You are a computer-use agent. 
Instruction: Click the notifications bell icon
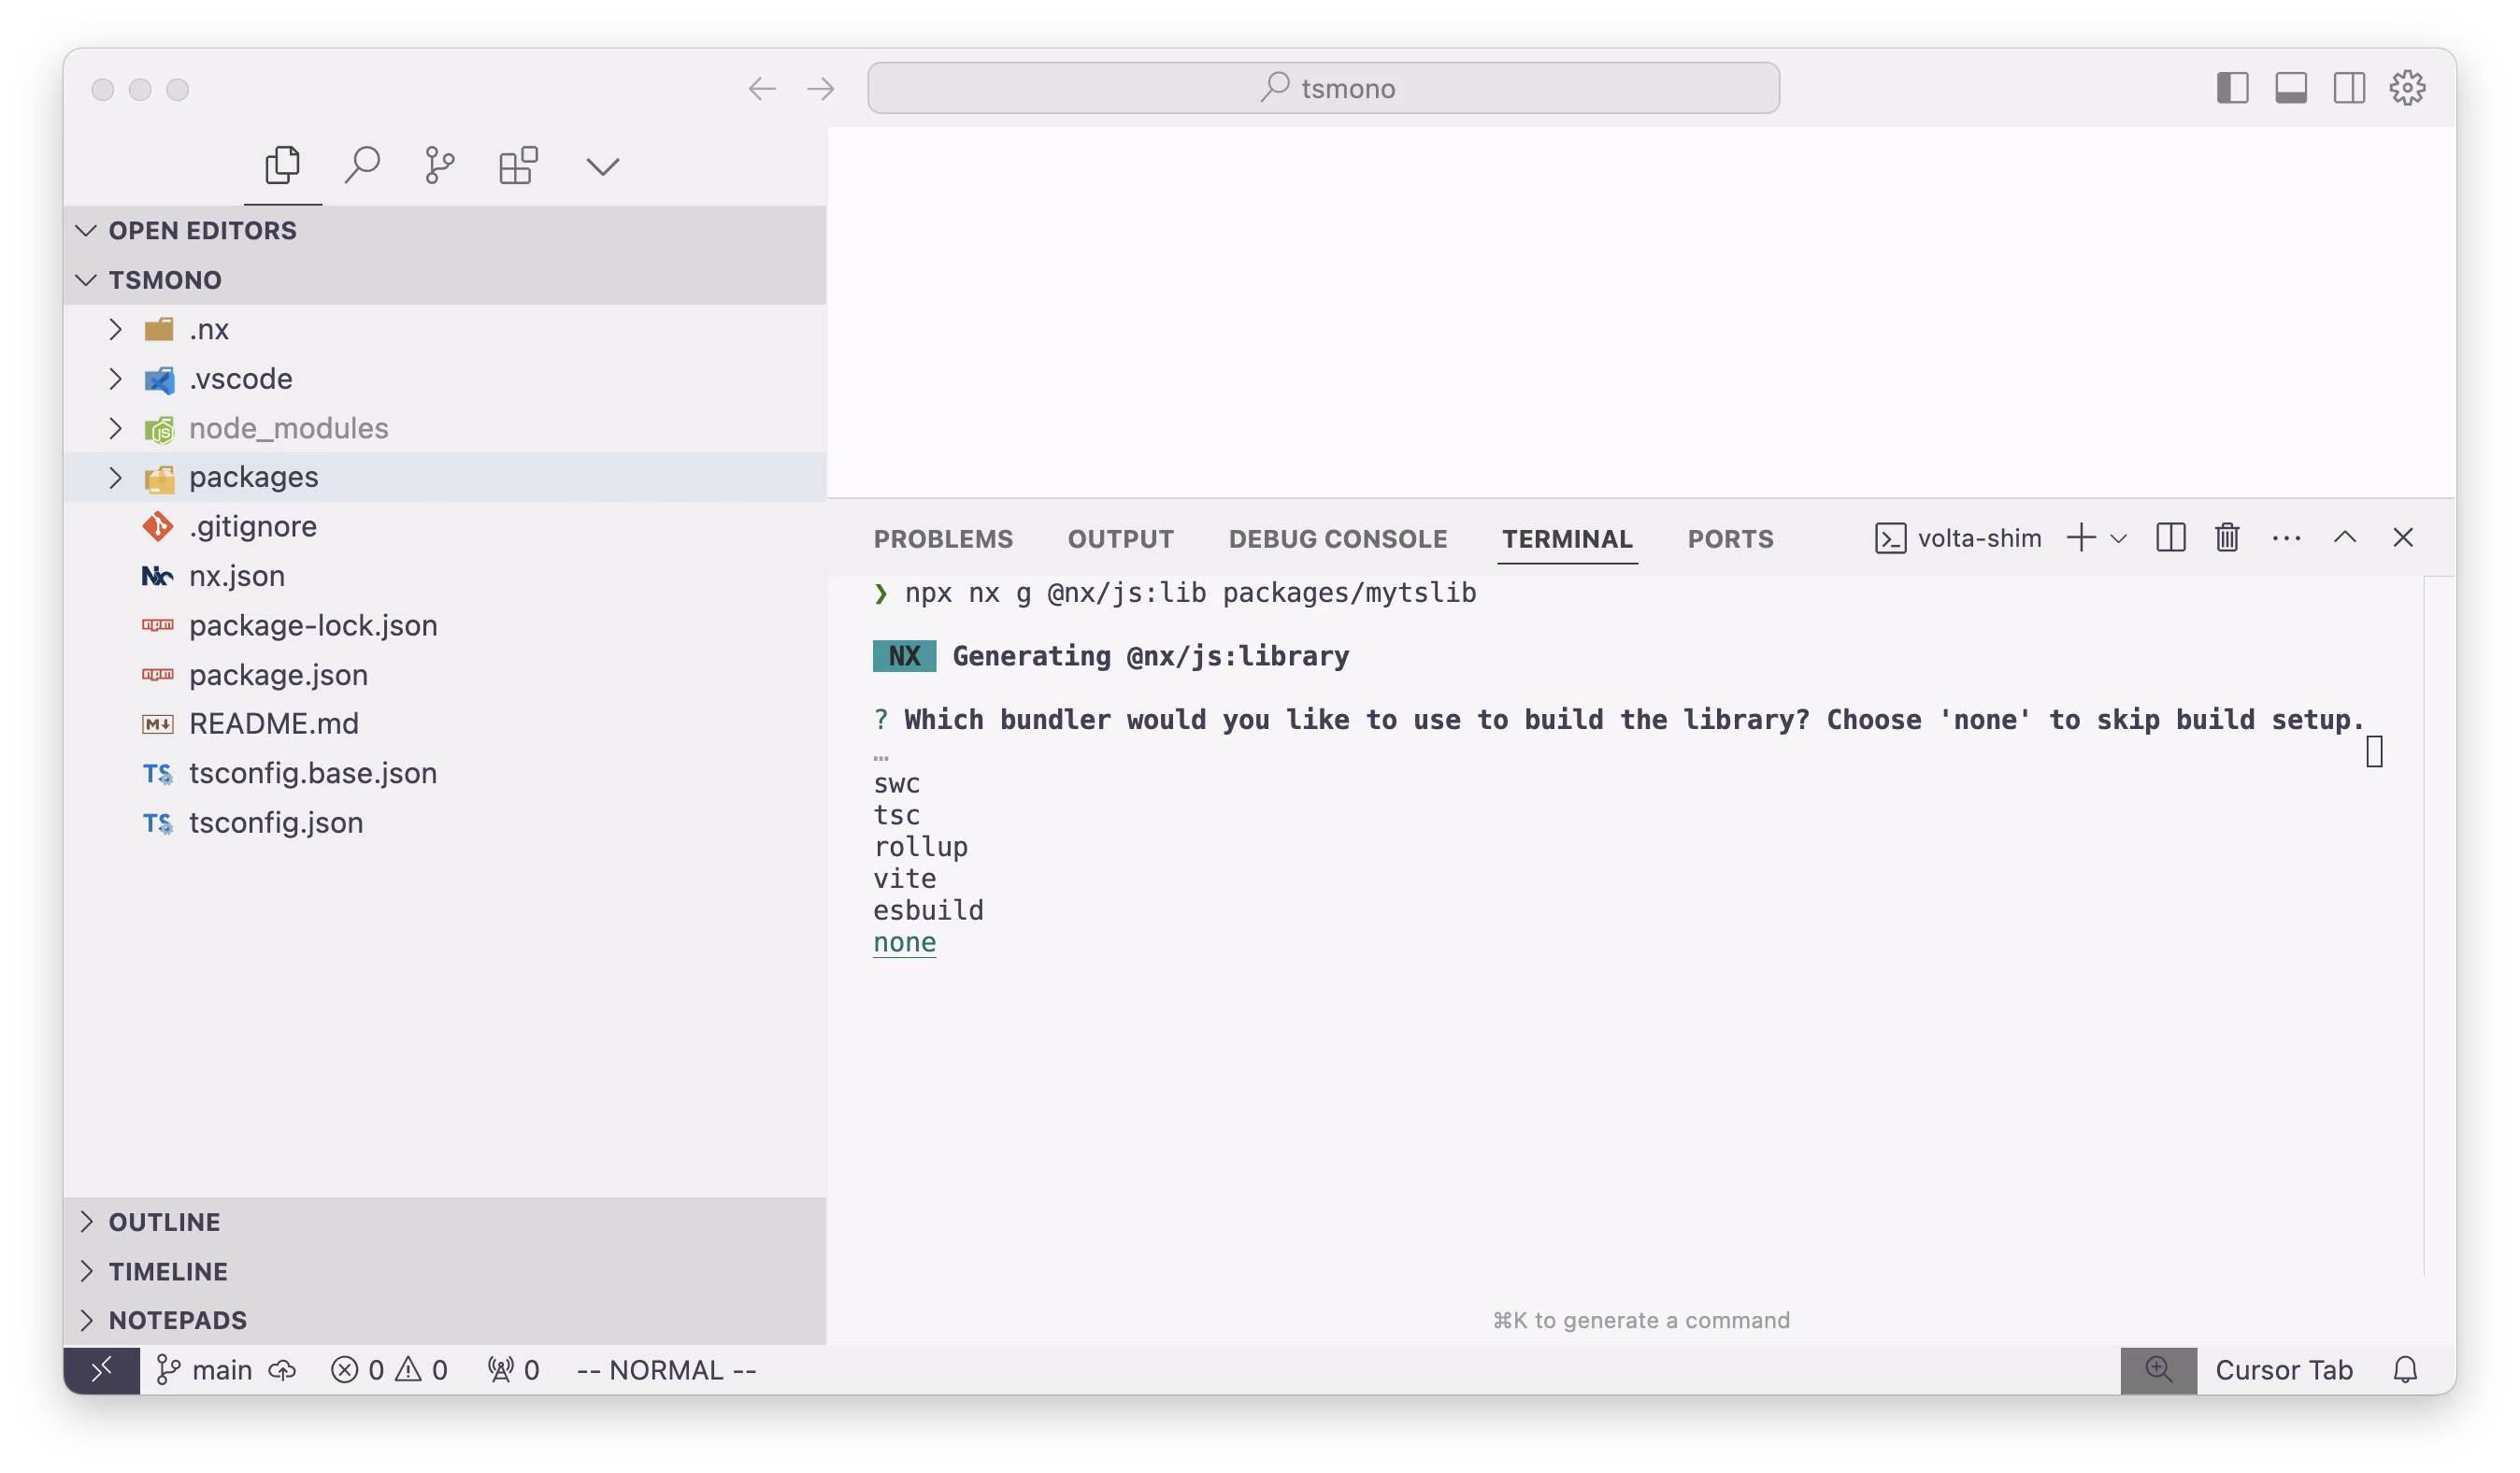pos(2405,1370)
